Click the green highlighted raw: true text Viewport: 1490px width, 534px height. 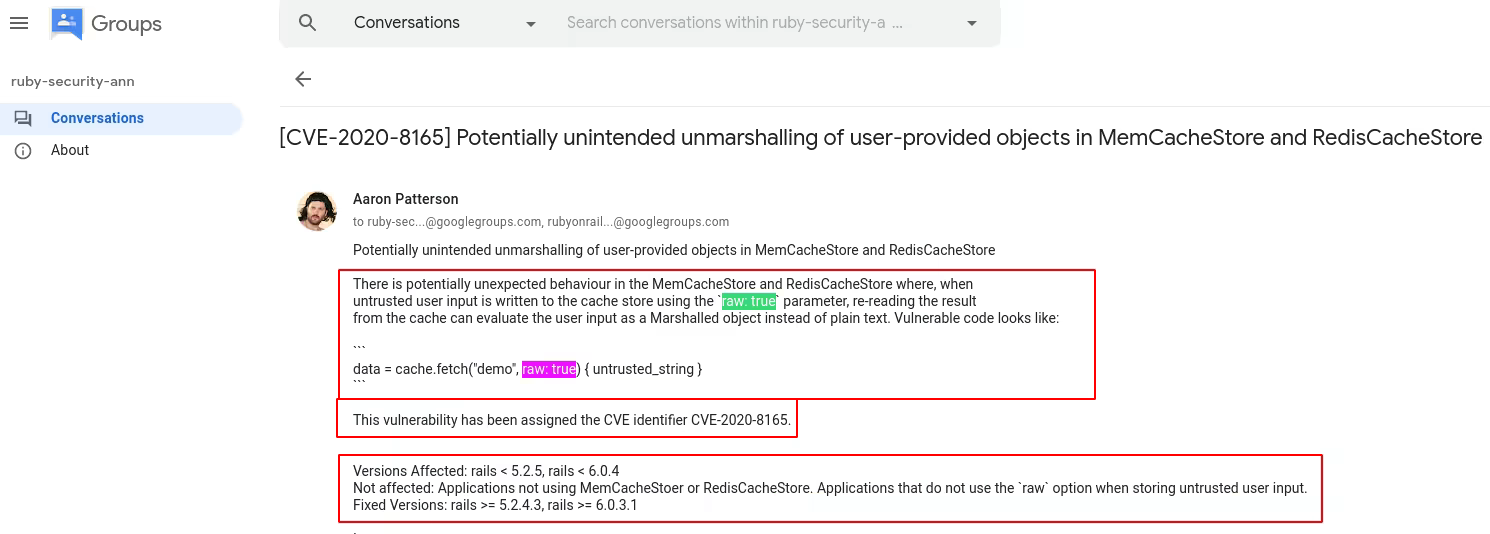pyautogui.click(x=749, y=301)
